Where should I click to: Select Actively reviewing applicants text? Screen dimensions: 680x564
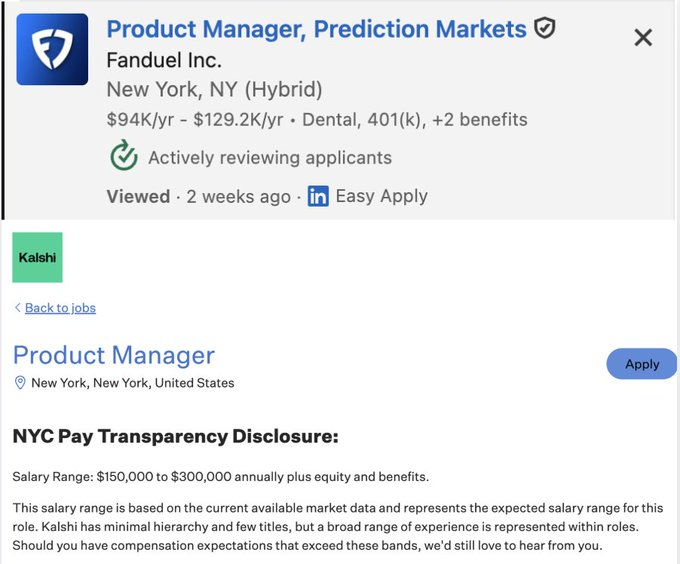point(270,158)
